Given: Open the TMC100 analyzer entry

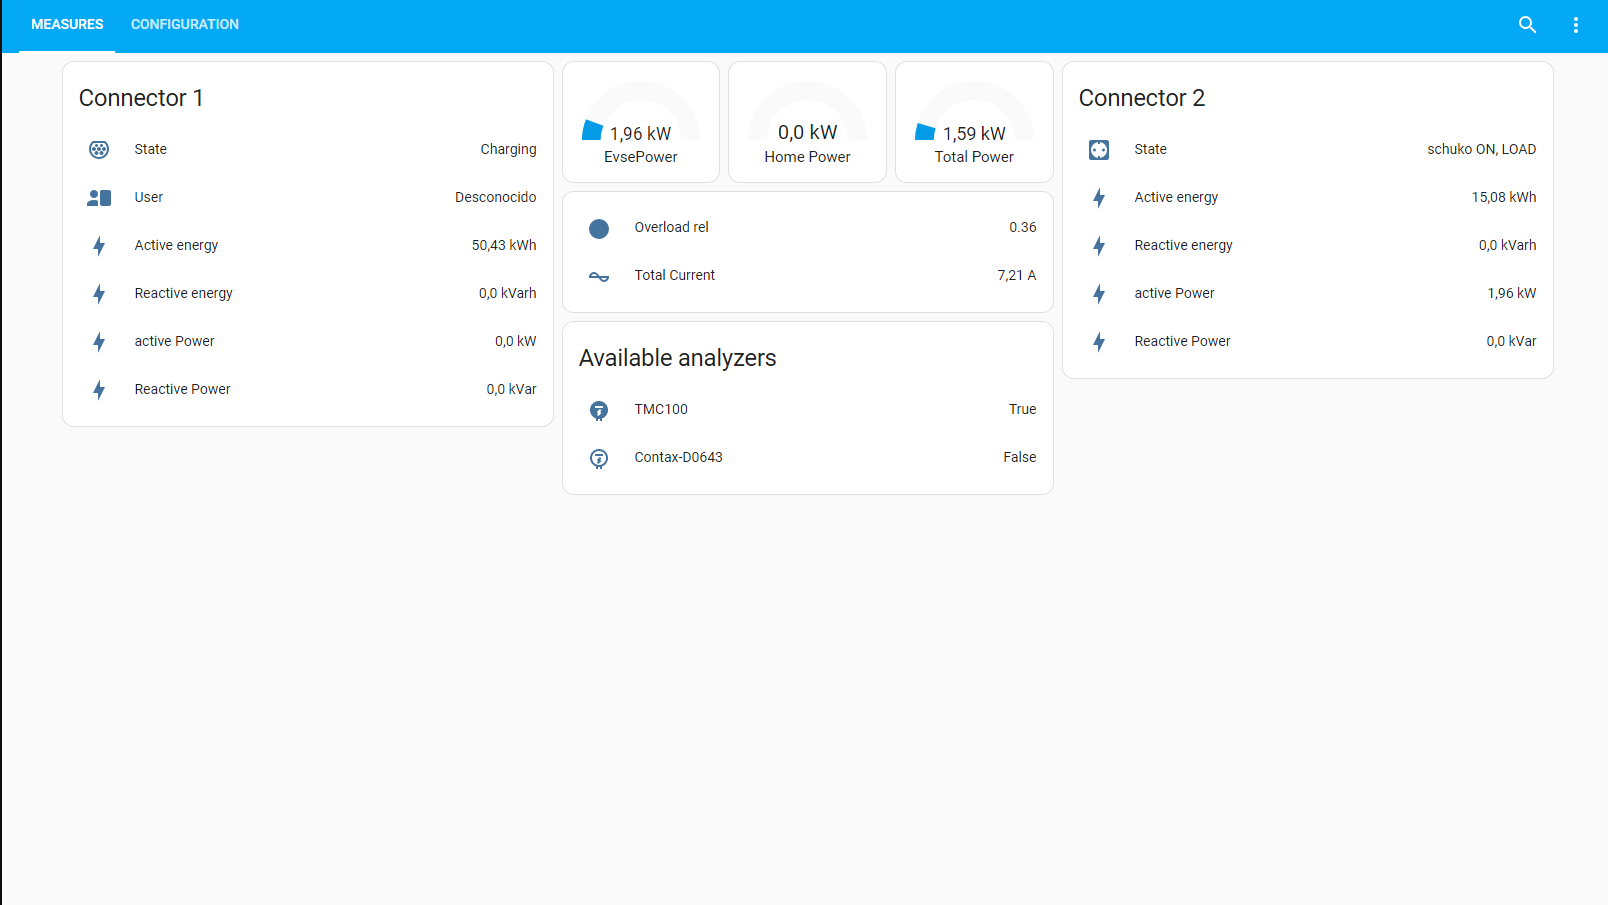Looking at the screenshot, I should [x=661, y=409].
